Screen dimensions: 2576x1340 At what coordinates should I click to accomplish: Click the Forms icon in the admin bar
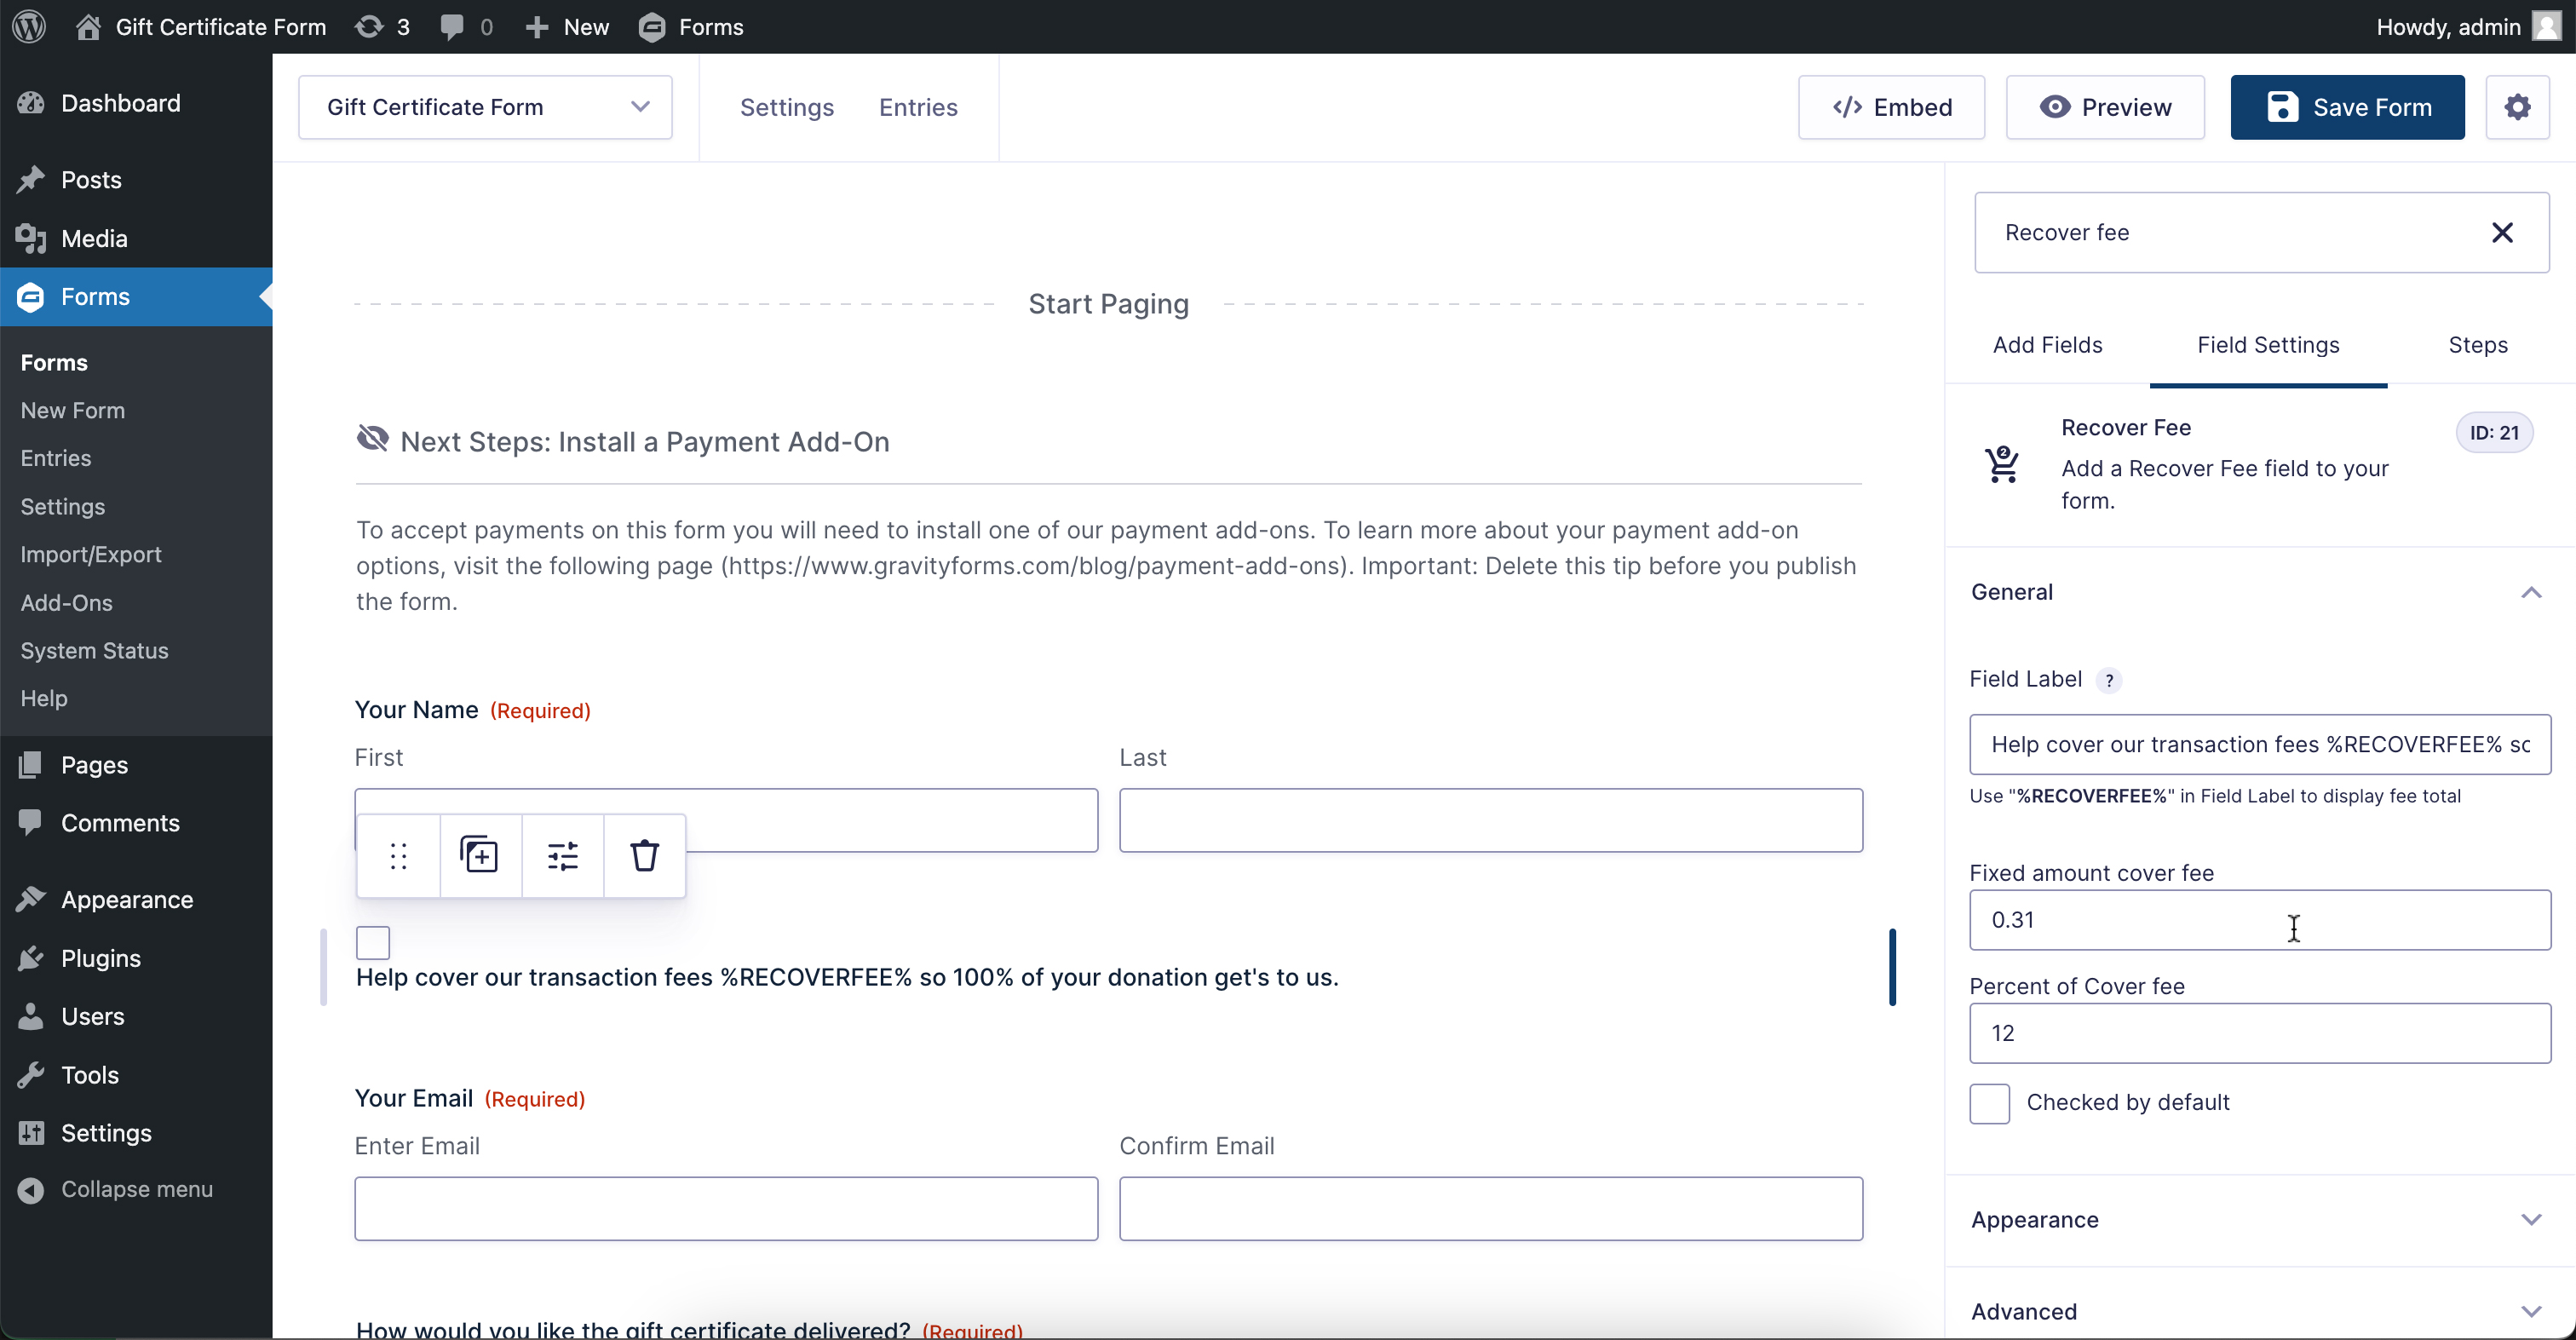pos(653,27)
